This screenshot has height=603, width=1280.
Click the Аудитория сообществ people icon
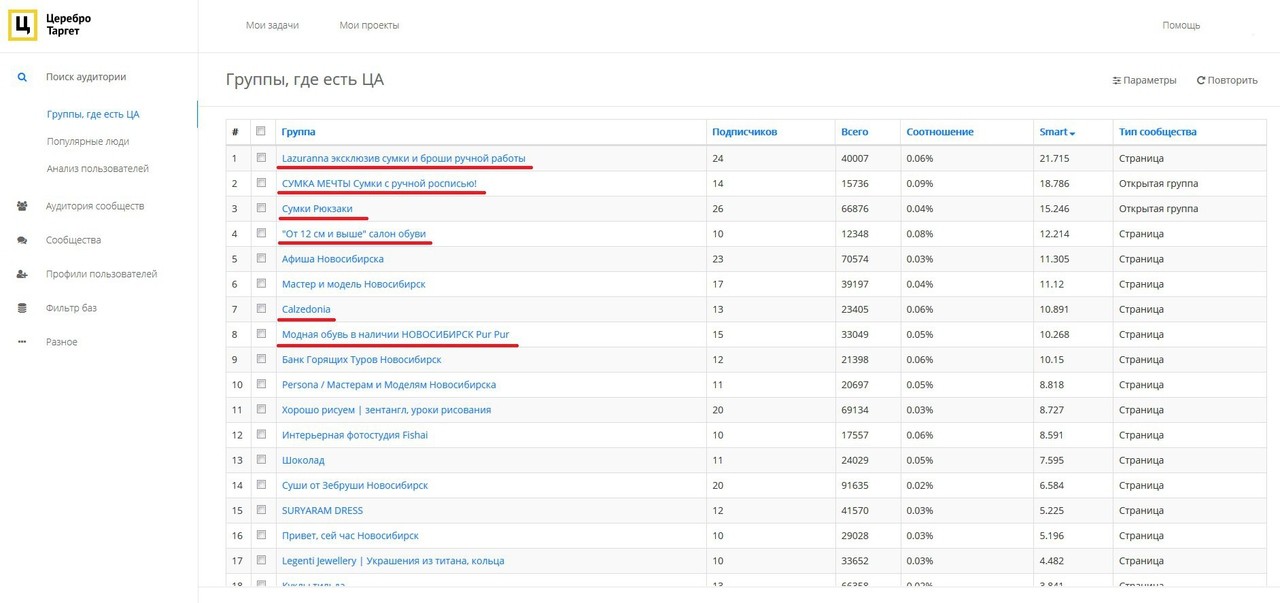22,206
